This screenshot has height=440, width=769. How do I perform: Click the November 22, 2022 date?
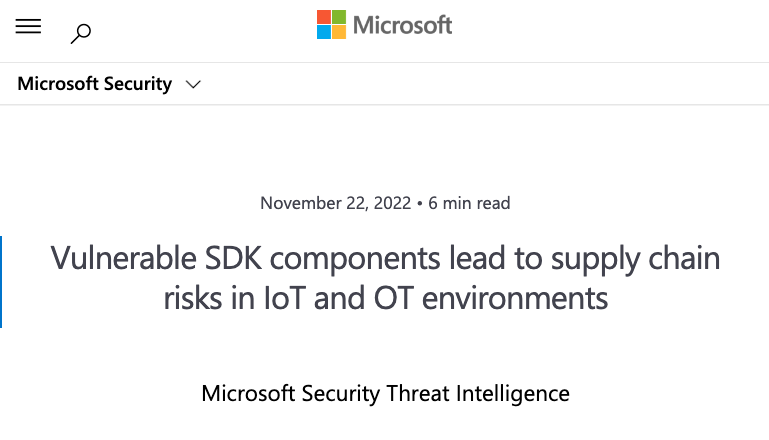click(x=335, y=203)
